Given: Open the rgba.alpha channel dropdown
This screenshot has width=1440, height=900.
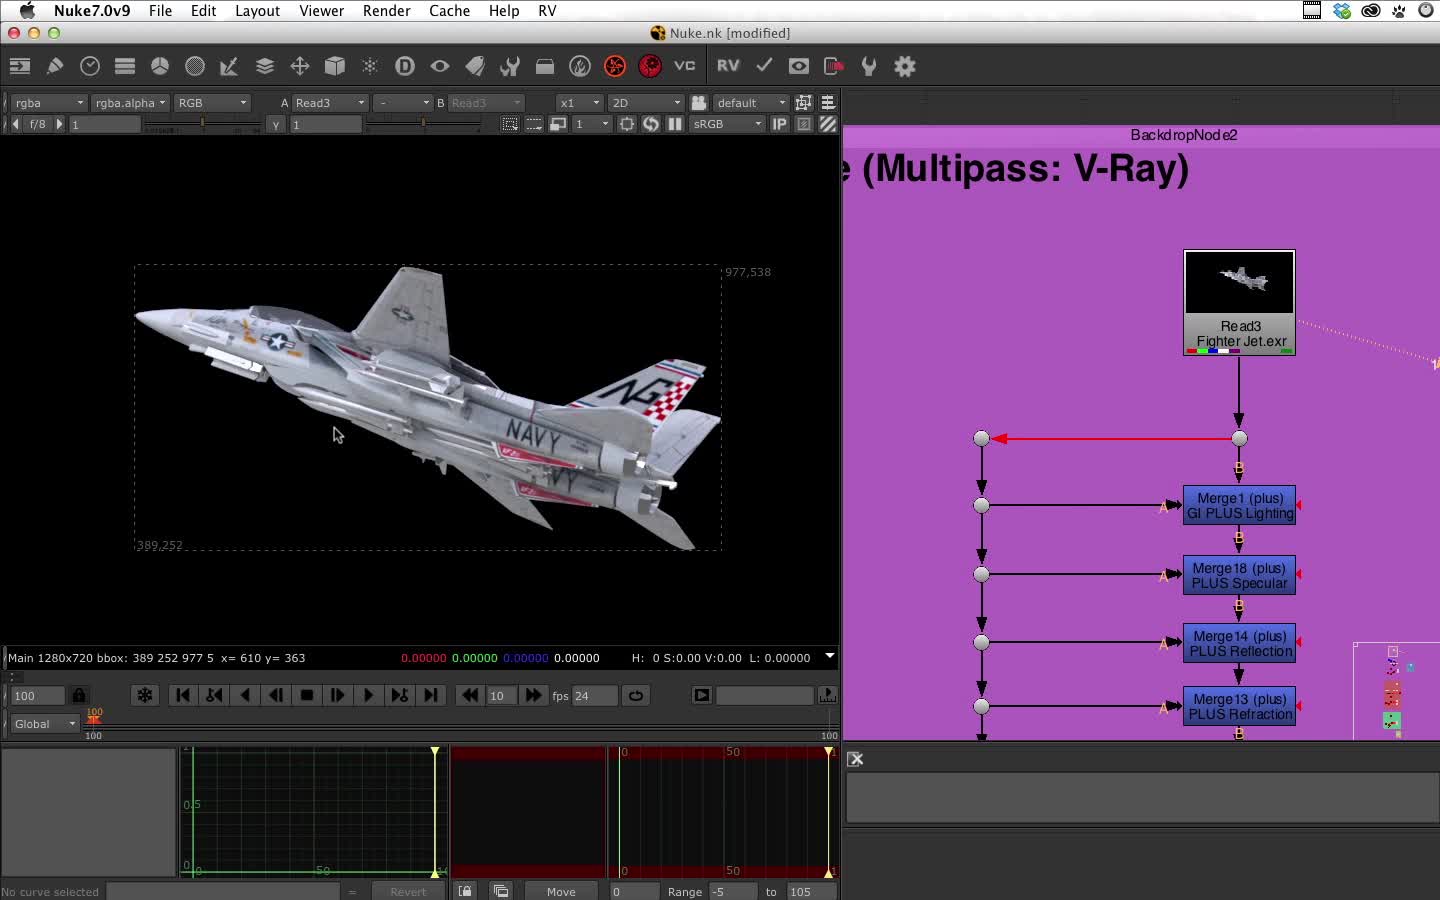Looking at the screenshot, I should point(130,103).
